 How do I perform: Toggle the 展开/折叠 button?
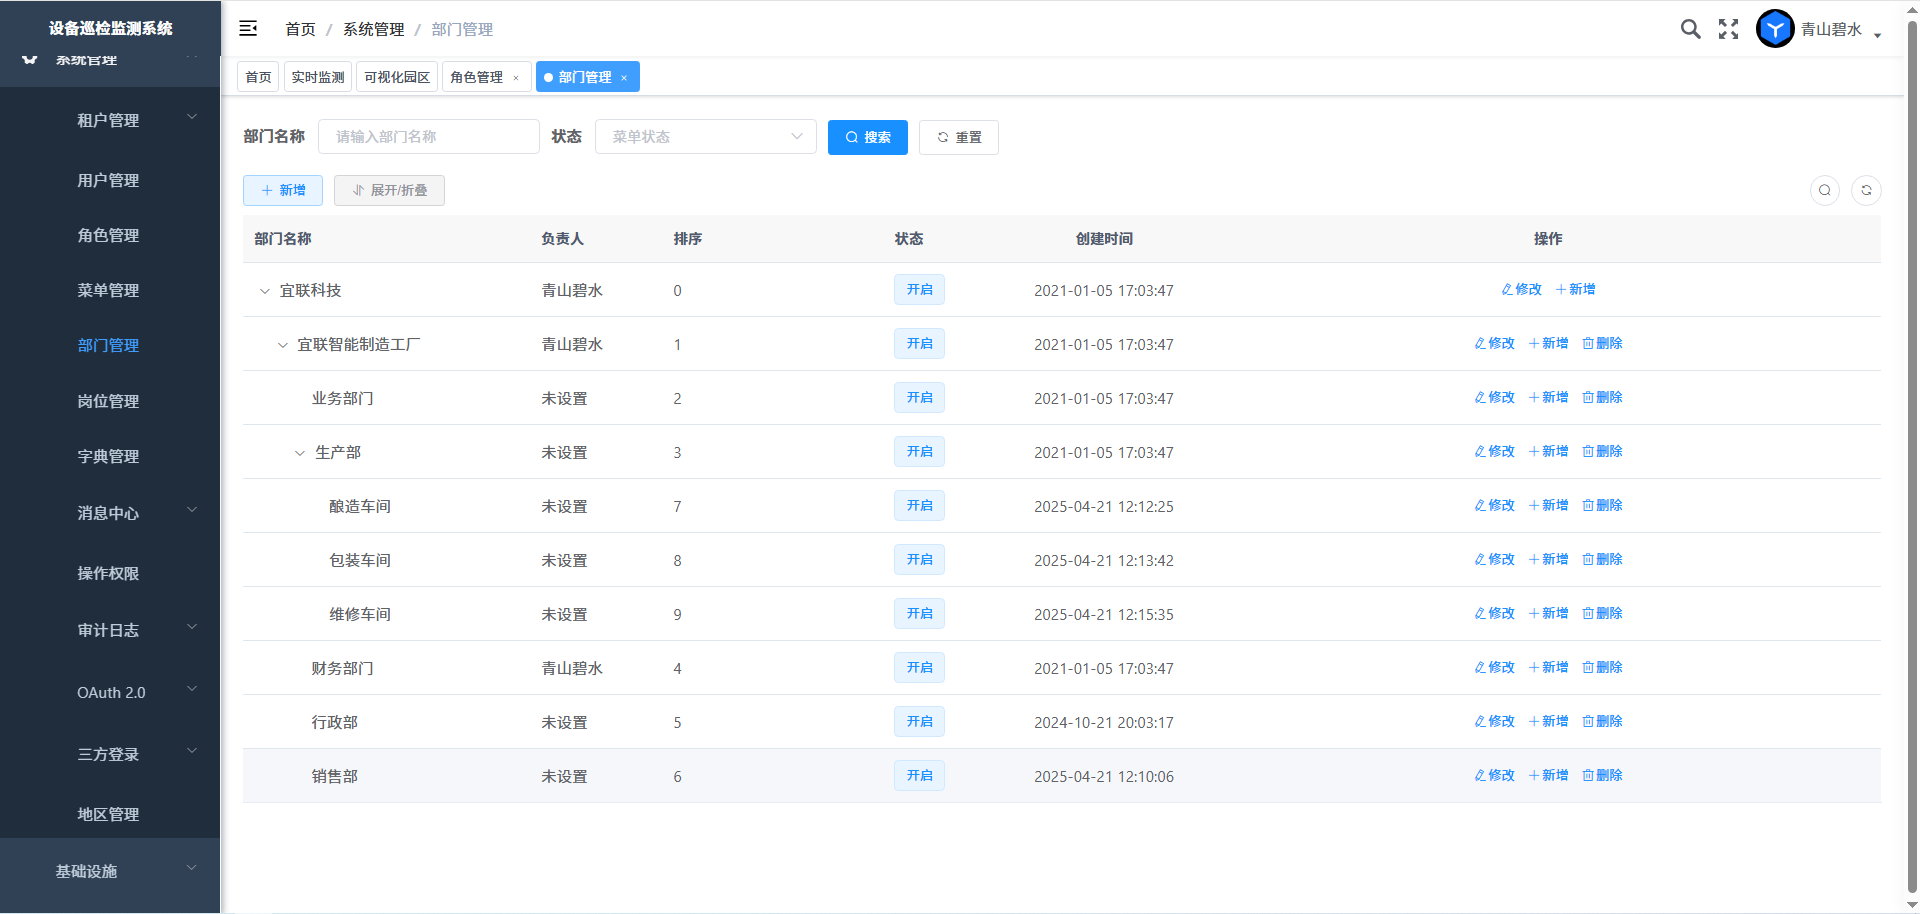point(389,190)
